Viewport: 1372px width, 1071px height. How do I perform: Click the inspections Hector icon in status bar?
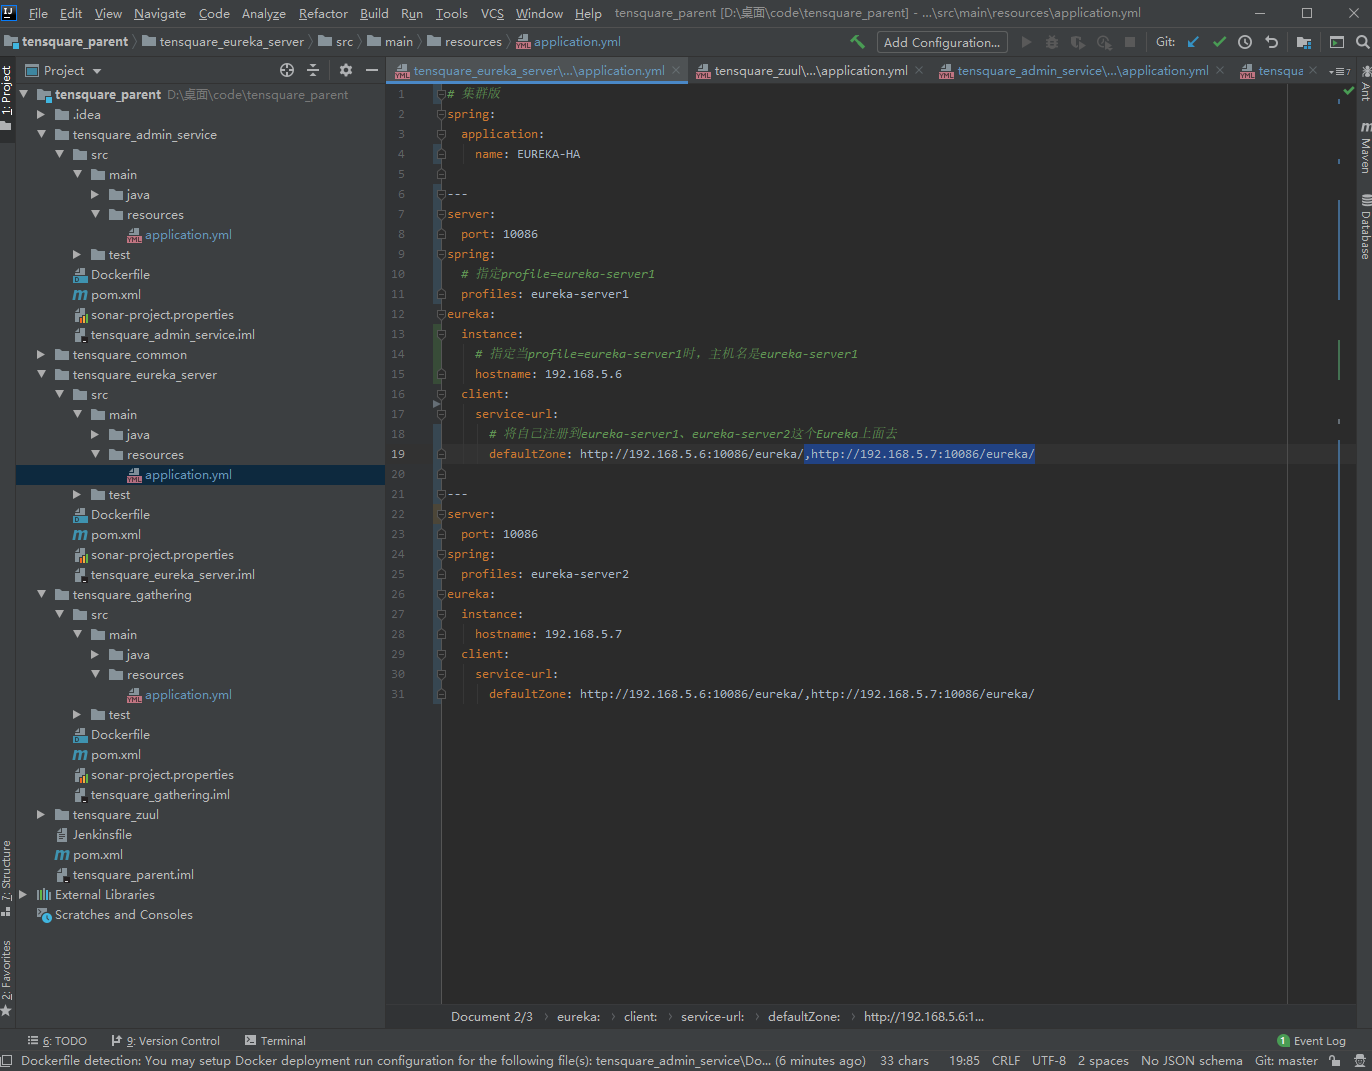[x=1360, y=1061]
